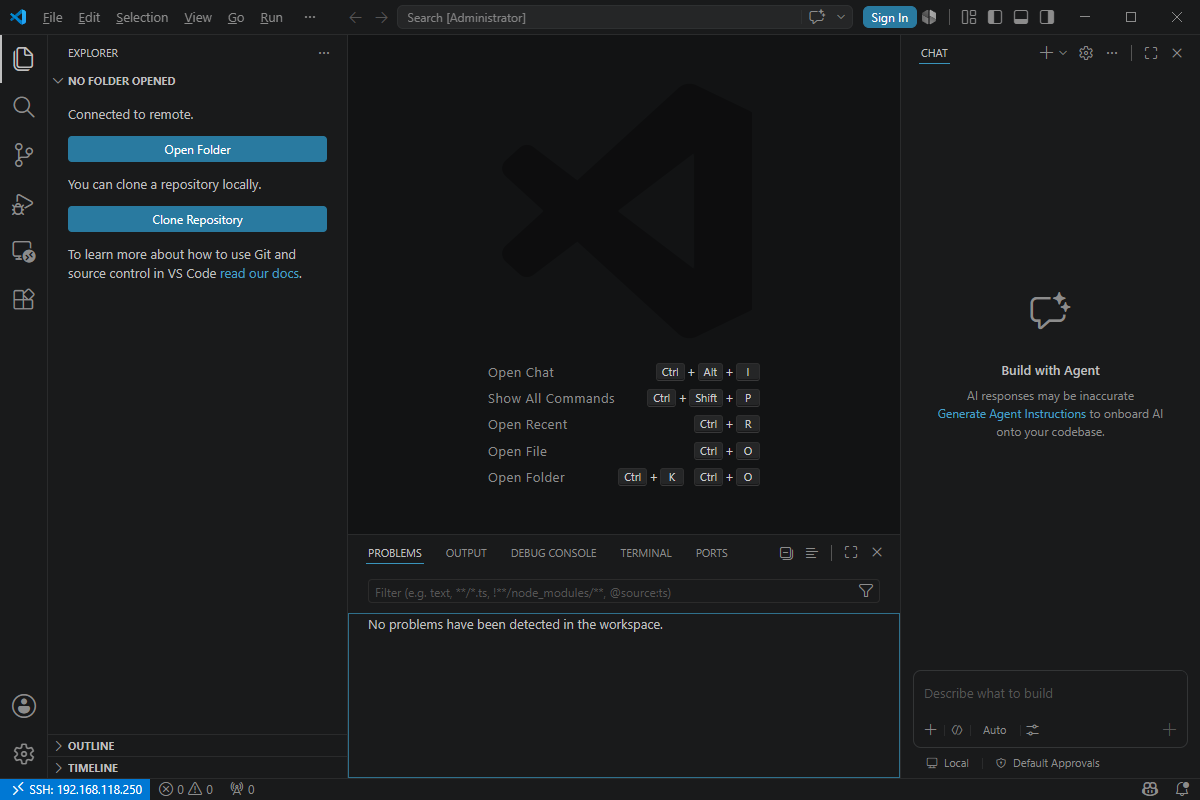Expand the Timeline section
The height and width of the screenshot is (800, 1200).
coord(197,768)
